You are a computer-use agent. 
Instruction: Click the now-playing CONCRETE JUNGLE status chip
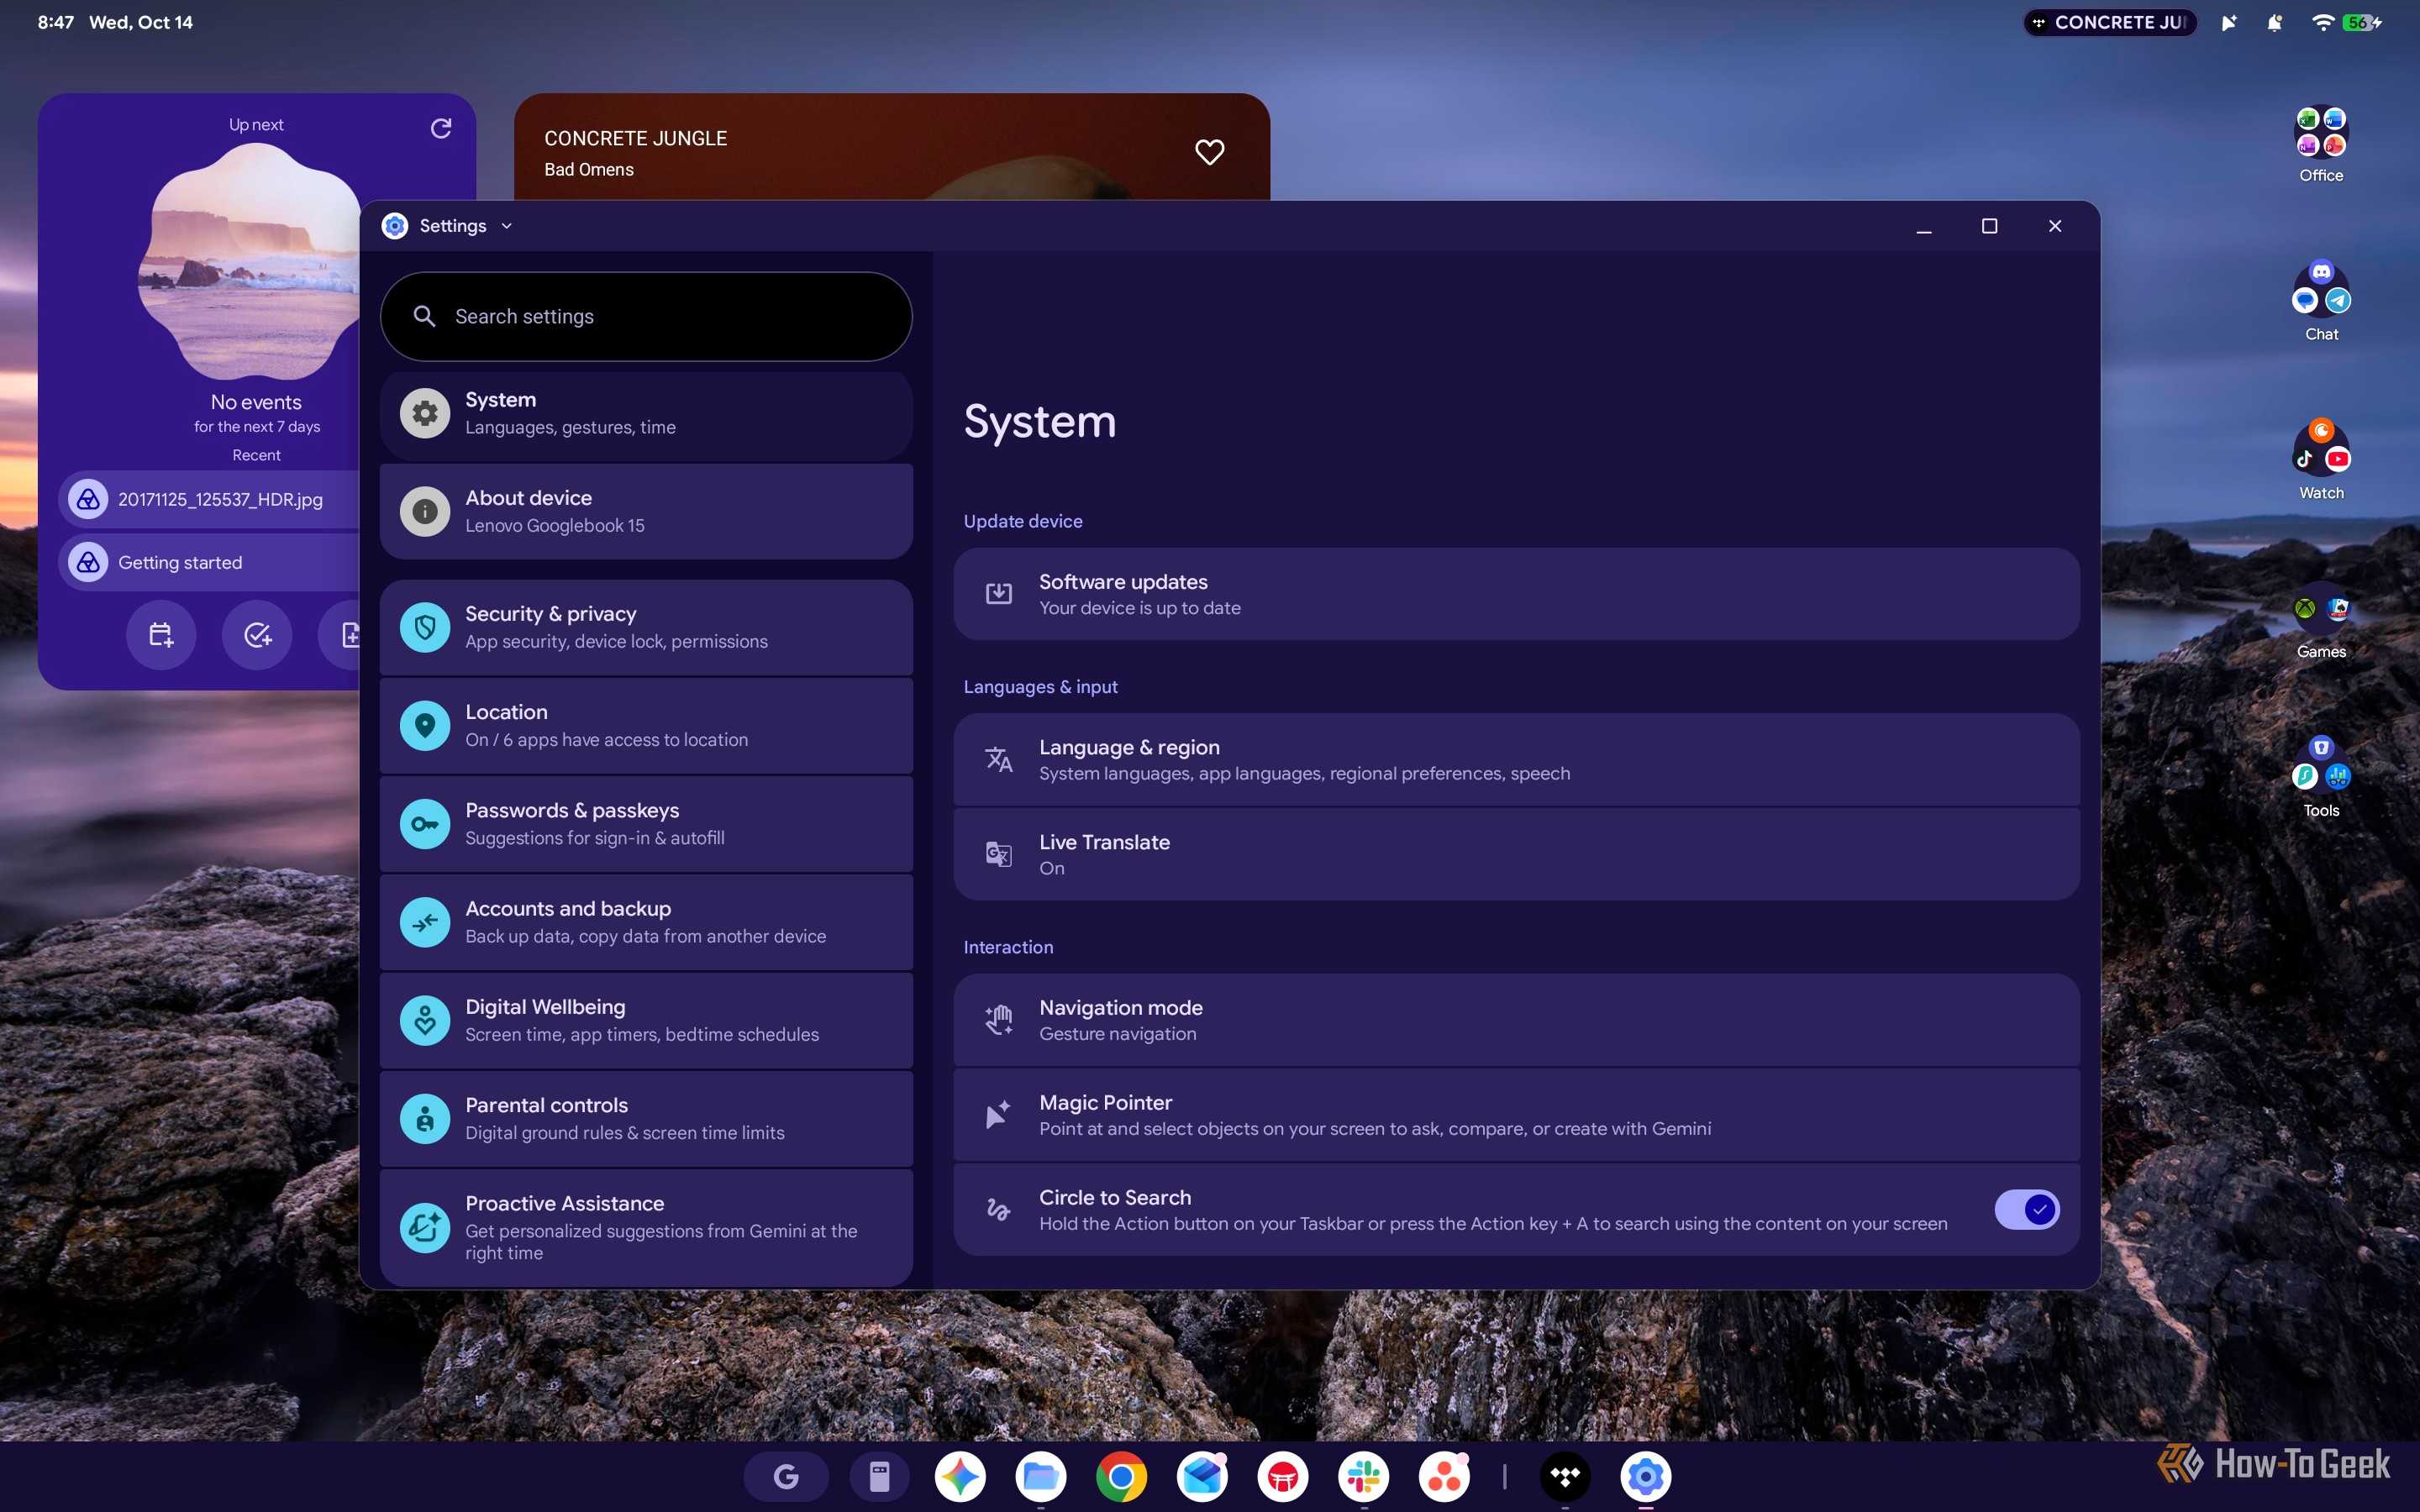pos(2110,22)
